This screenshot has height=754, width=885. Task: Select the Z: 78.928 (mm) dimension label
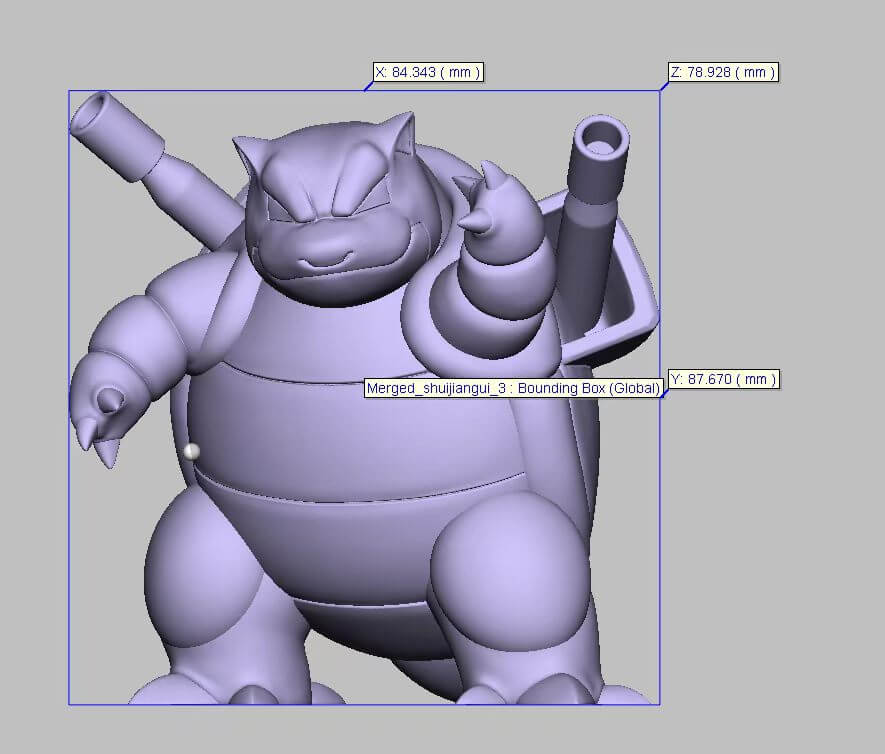coord(723,72)
